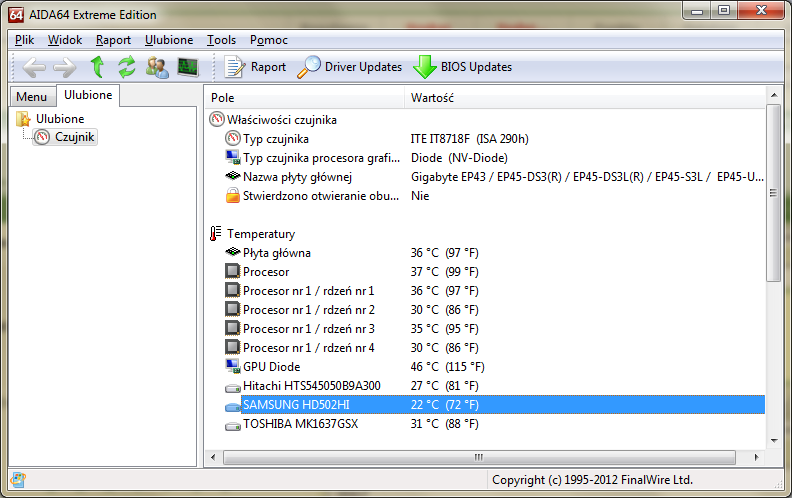The image size is (792, 498).
Task: Click the padlock chassis intrusion icon
Action: pos(232,195)
